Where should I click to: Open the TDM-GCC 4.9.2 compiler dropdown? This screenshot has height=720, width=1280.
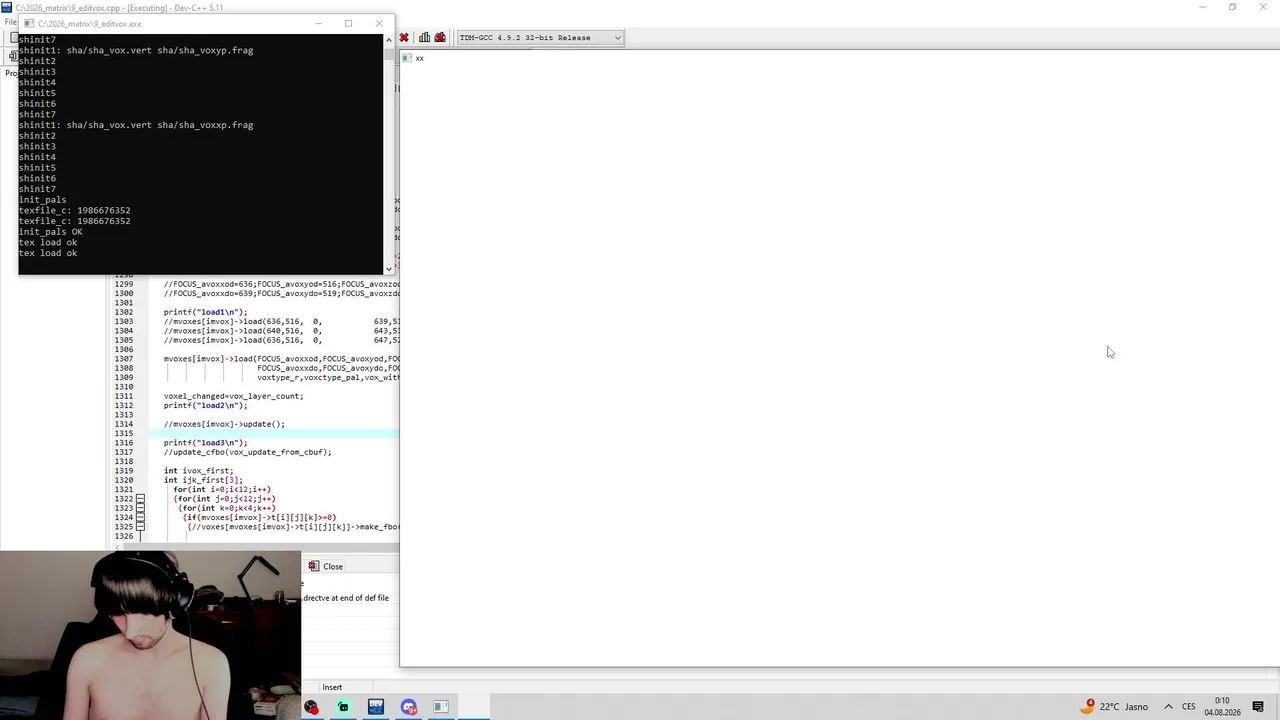click(540, 38)
